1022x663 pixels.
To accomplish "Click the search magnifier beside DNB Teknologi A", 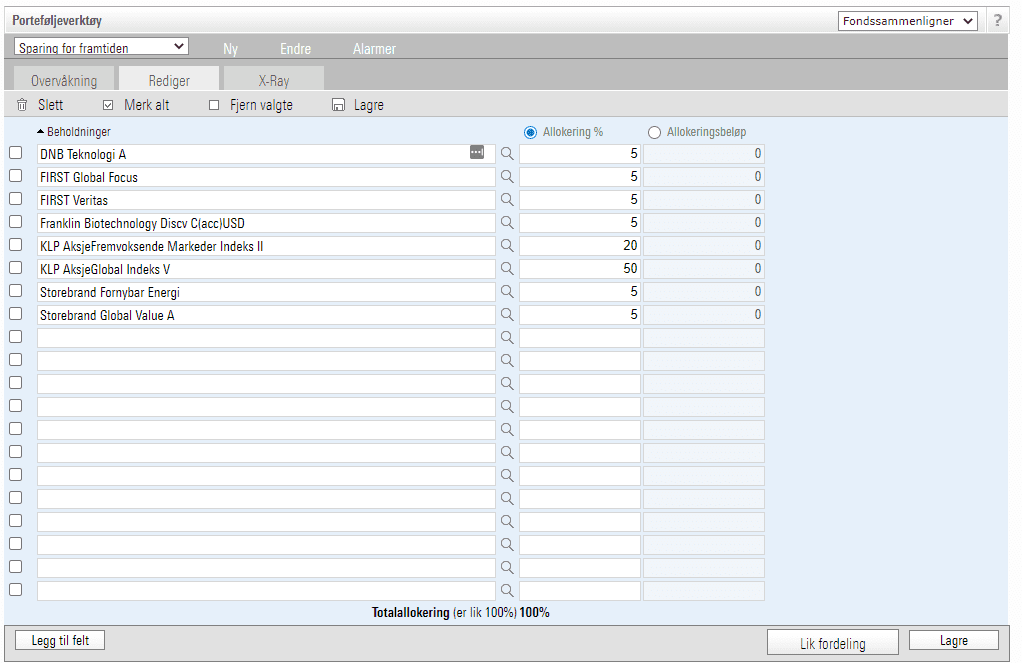I will pos(506,154).
